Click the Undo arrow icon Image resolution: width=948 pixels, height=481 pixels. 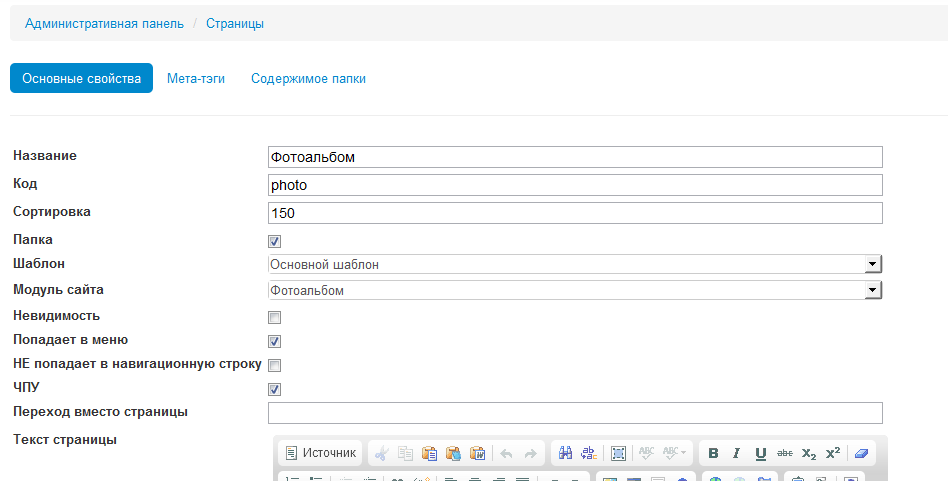pyautogui.click(x=507, y=453)
